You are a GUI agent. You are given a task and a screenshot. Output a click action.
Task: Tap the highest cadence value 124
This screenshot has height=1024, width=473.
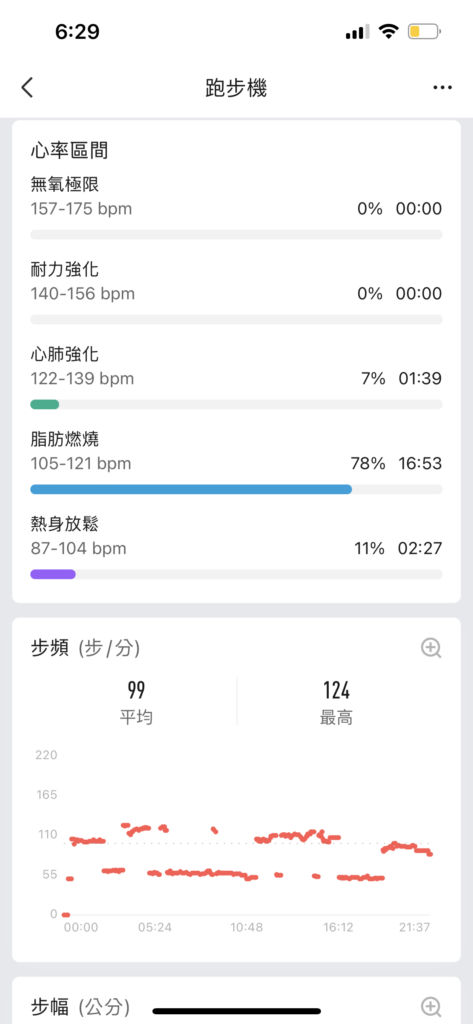coord(336,690)
